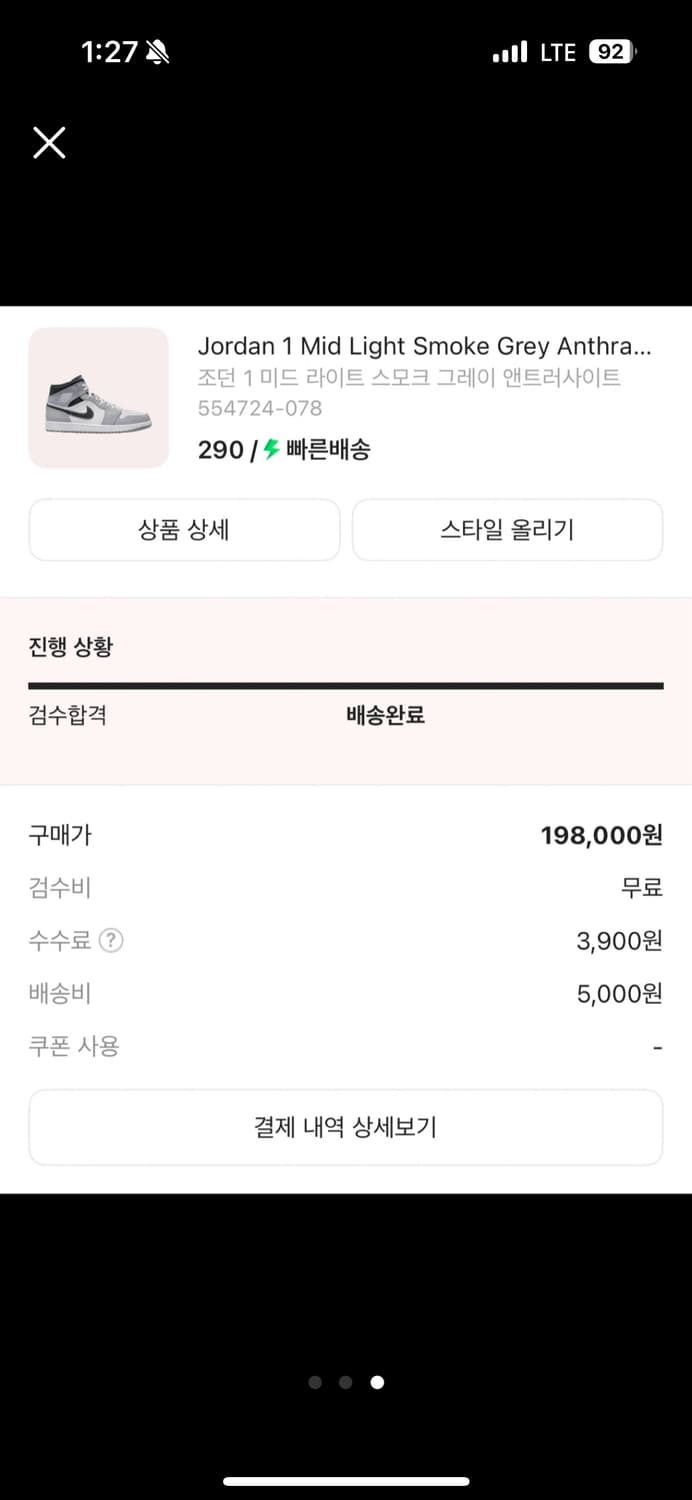Image resolution: width=692 pixels, height=1500 pixels.
Task: Tap the first carousel page indicator dot
Action: (x=315, y=1382)
